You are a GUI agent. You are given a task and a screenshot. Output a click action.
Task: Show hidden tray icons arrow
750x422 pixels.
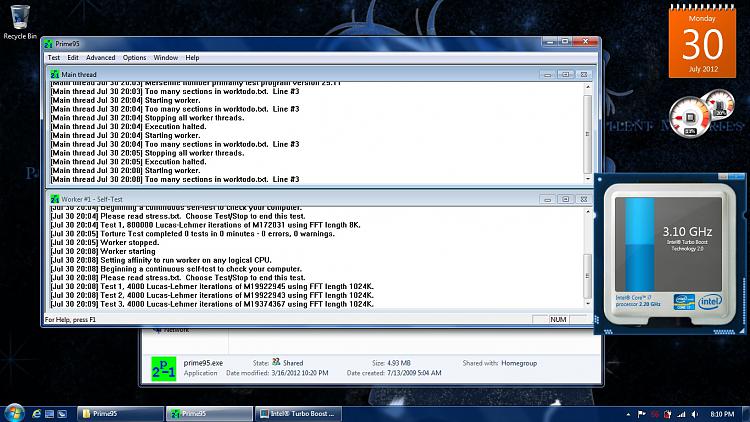coord(628,414)
